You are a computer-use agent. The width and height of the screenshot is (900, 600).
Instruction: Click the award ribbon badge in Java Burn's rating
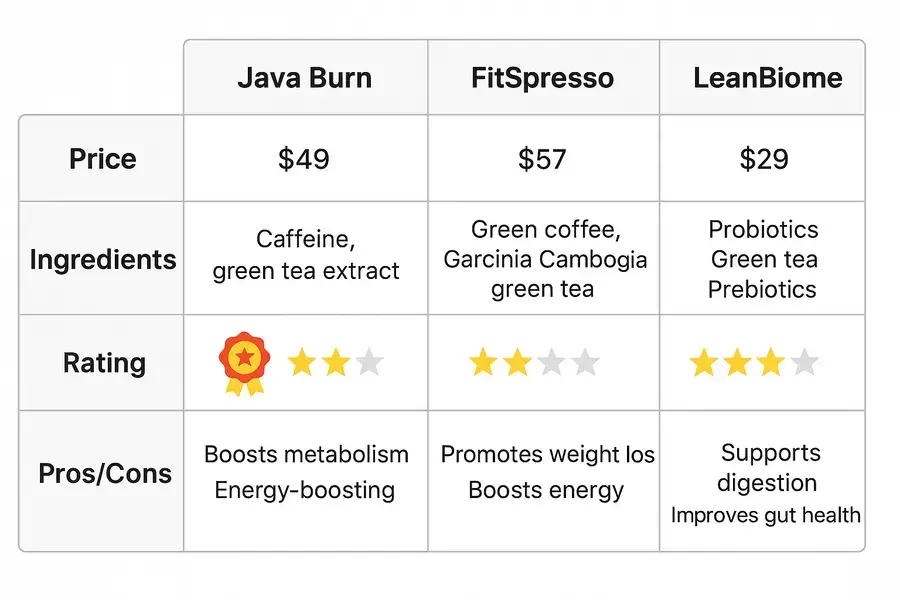pyautogui.click(x=242, y=362)
